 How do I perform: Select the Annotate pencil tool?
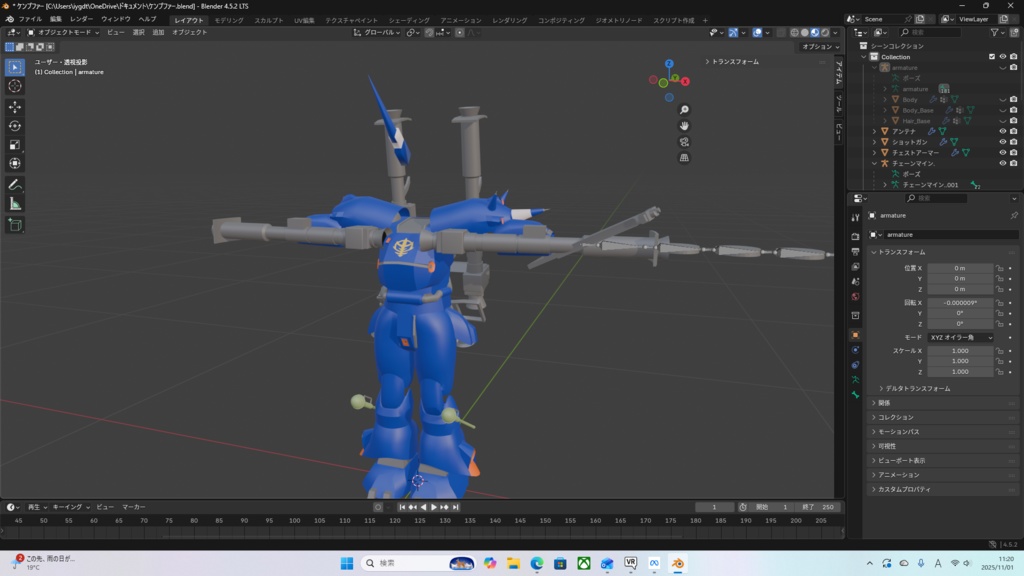pyautogui.click(x=15, y=185)
